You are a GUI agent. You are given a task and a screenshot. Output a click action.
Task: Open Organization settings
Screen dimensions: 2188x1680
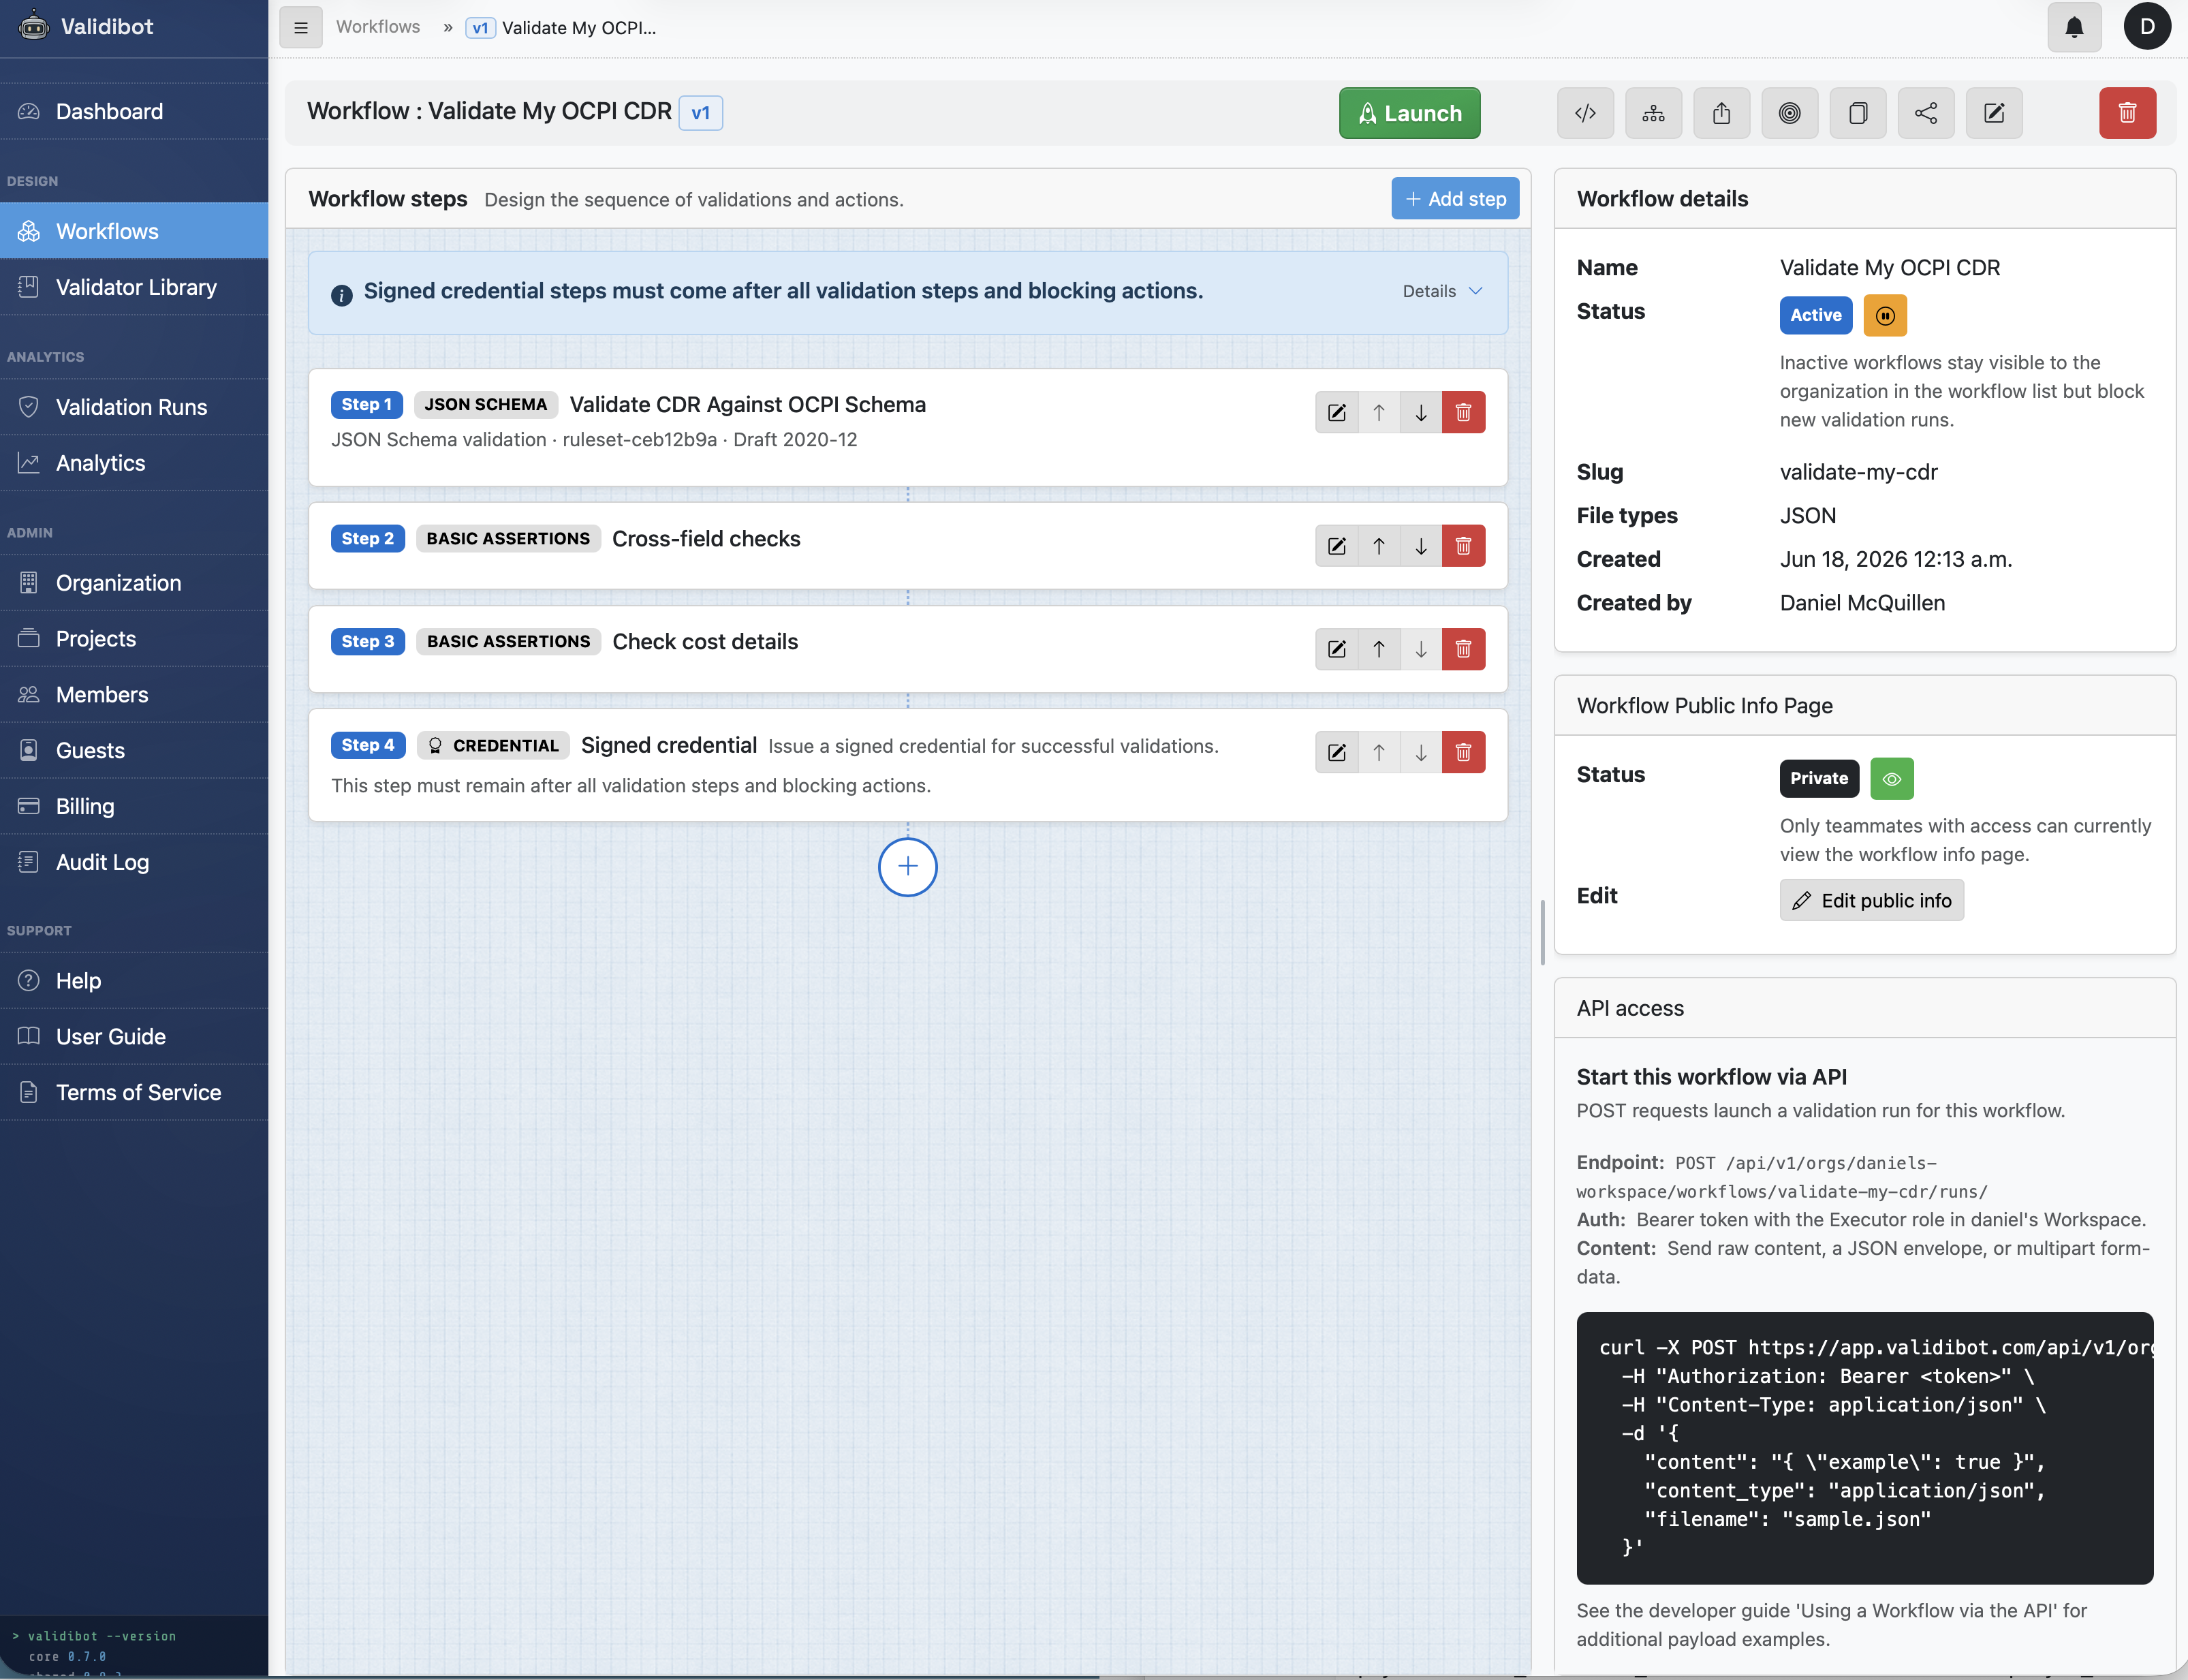(134, 583)
